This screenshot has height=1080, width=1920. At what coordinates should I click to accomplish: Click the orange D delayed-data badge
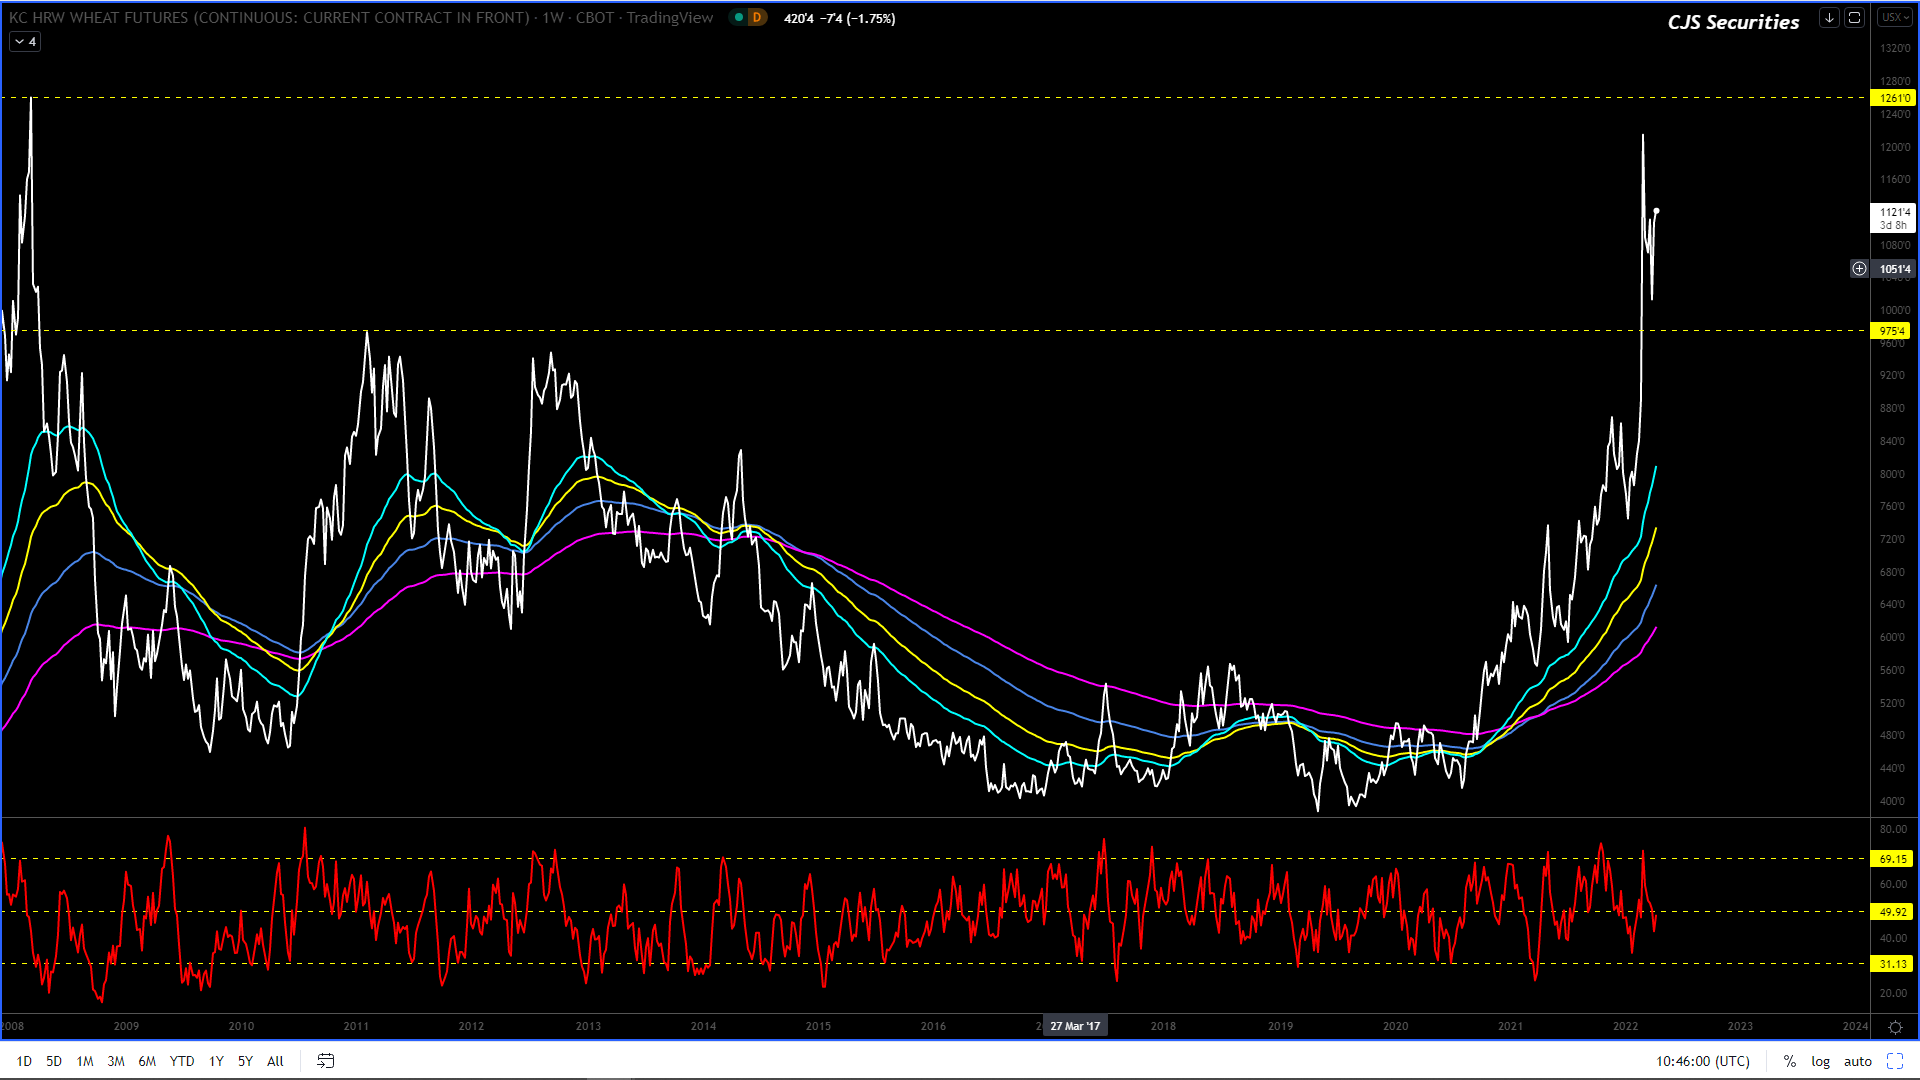click(x=757, y=18)
